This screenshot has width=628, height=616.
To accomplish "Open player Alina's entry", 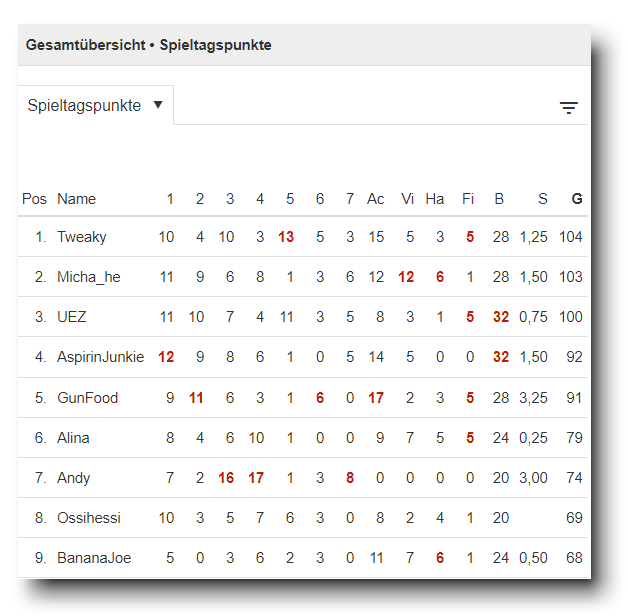I will click(x=73, y=438).
